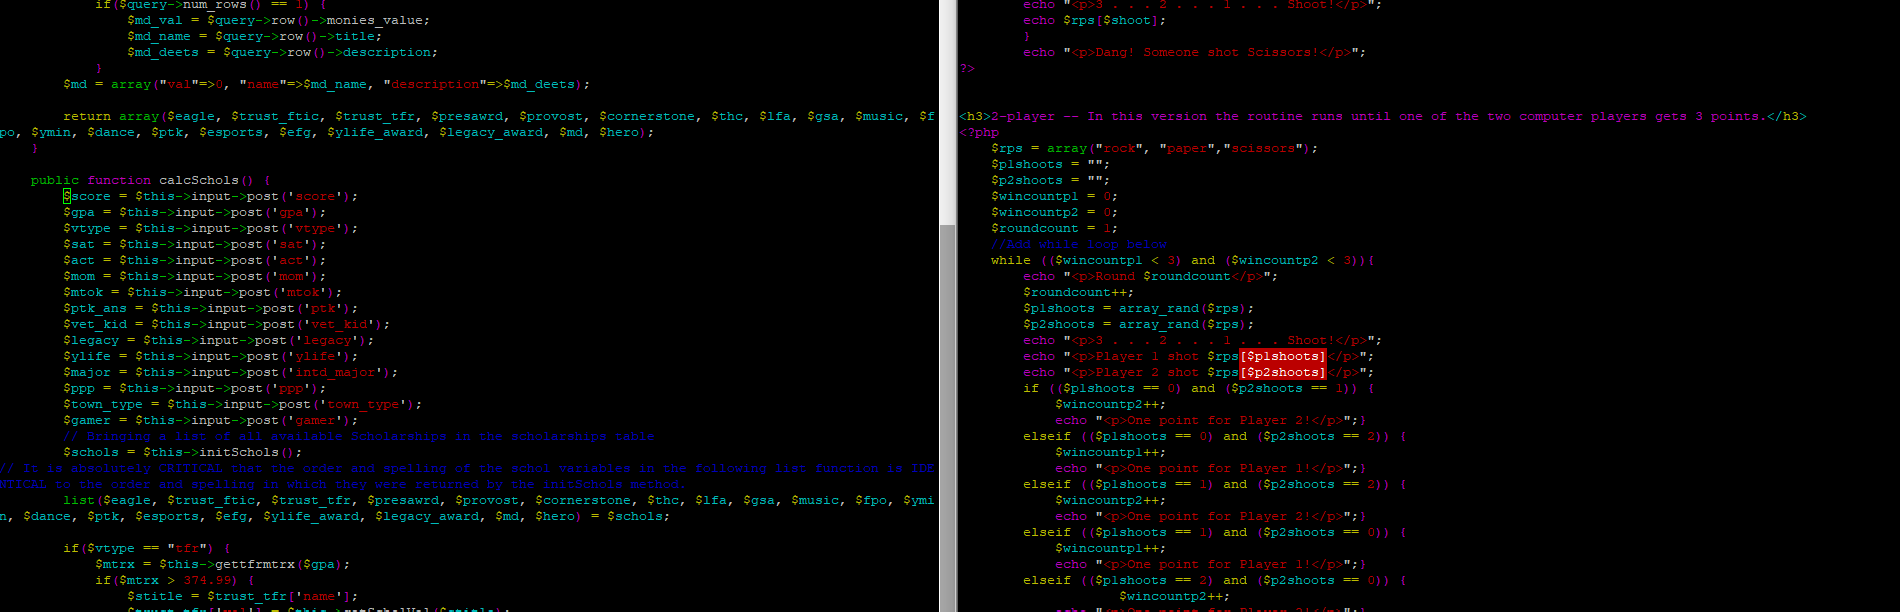Click the '//Add while loop below' comment
The width and height of the screenshot is (1900, 612).
(1078, 244)
